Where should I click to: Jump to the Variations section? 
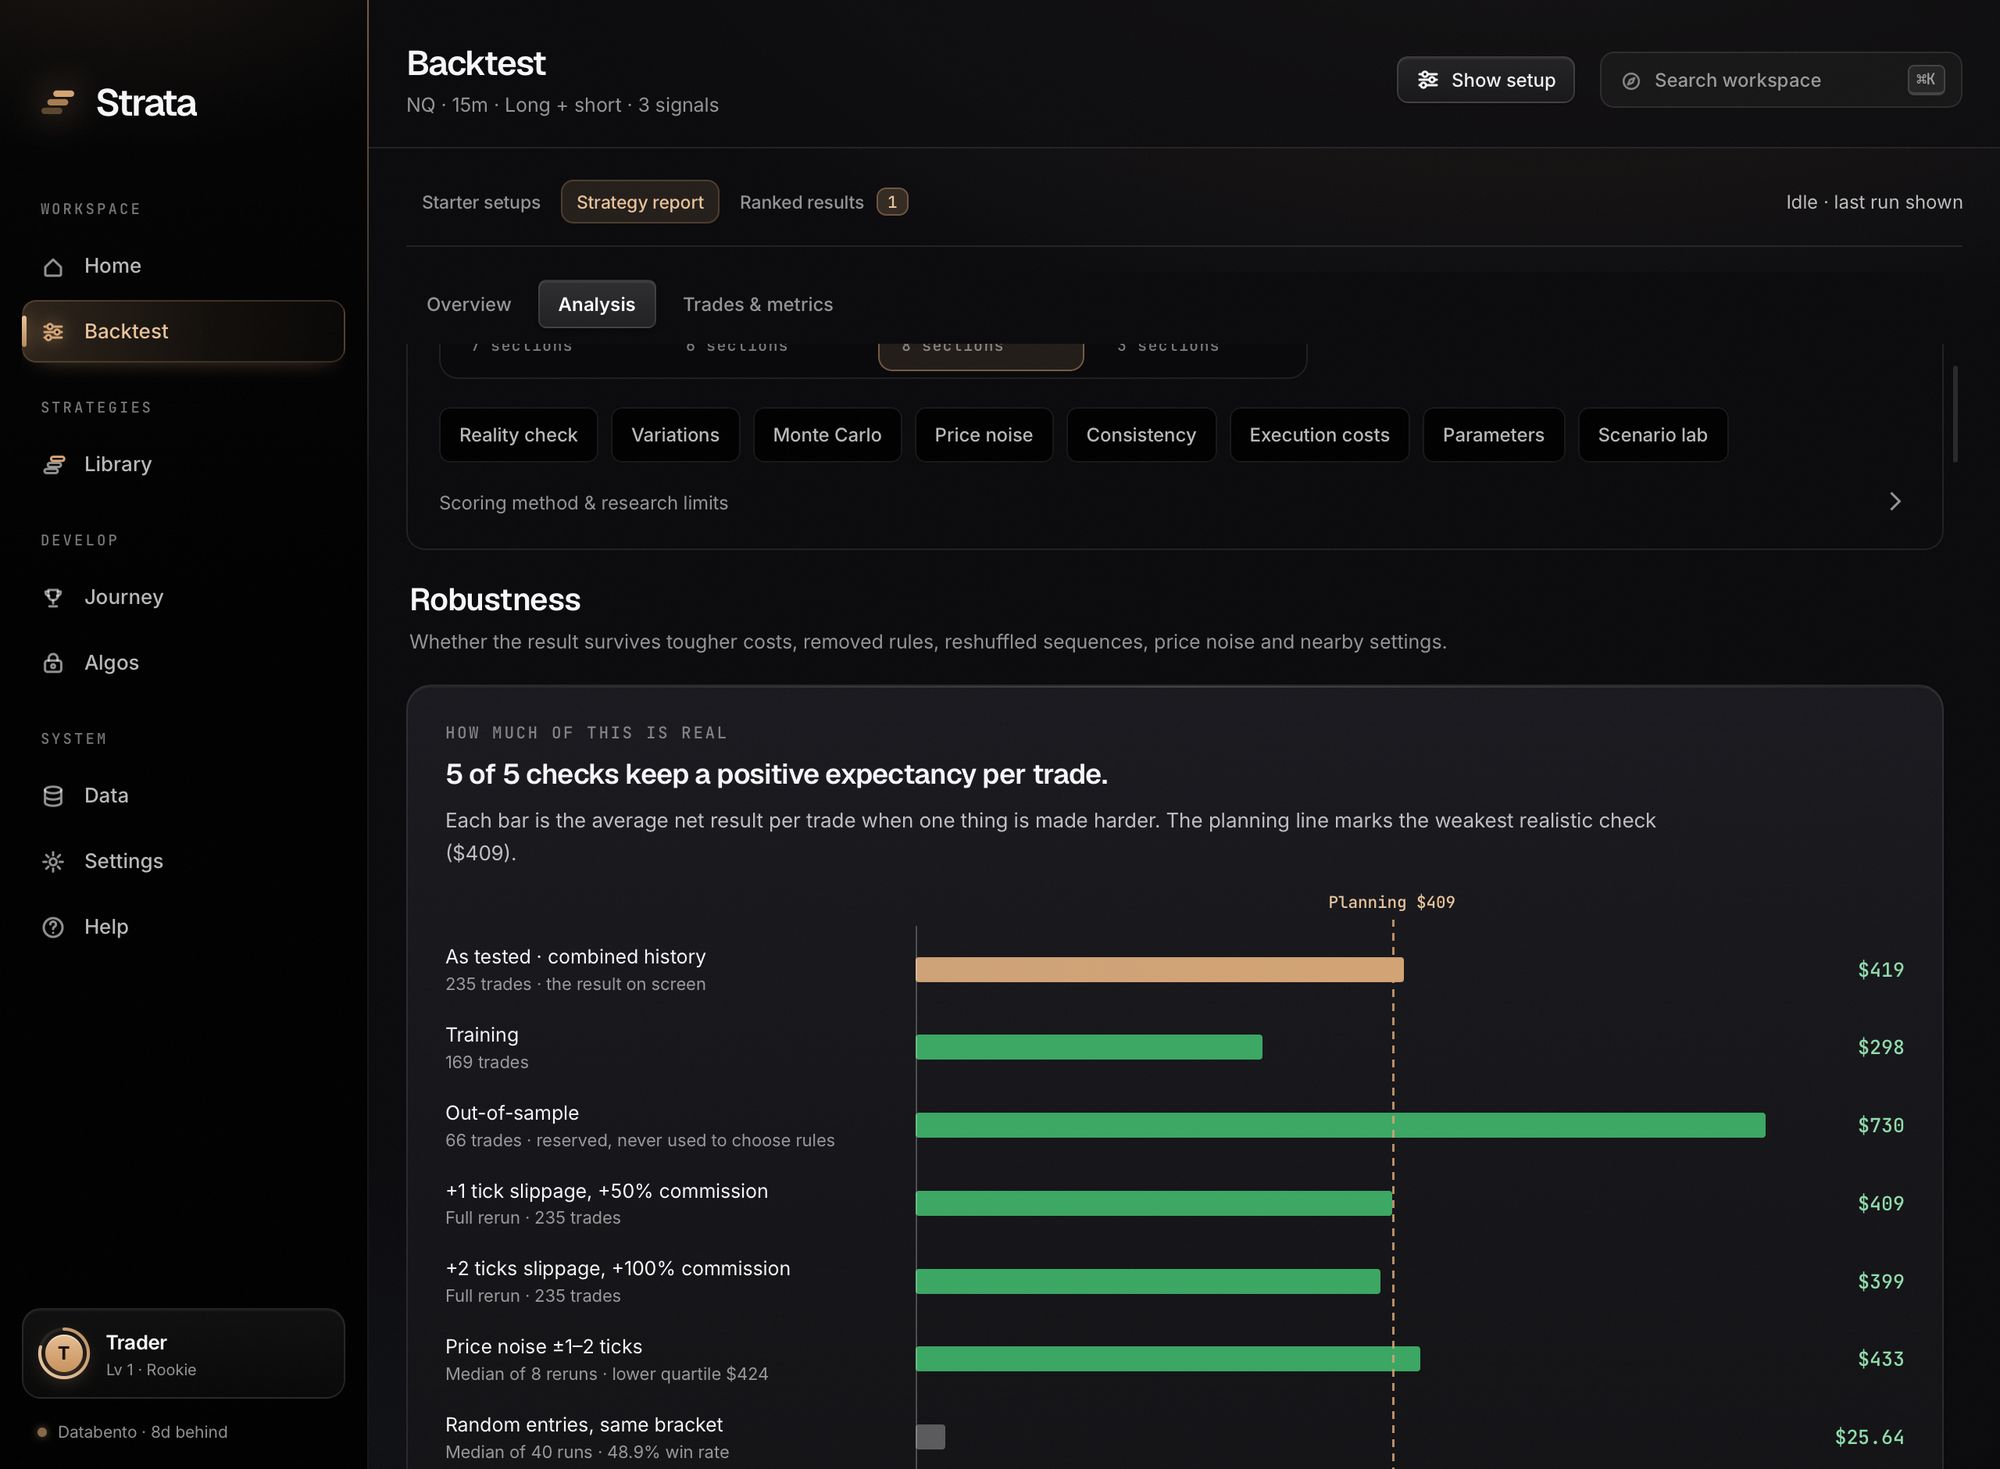click(675, 435)
